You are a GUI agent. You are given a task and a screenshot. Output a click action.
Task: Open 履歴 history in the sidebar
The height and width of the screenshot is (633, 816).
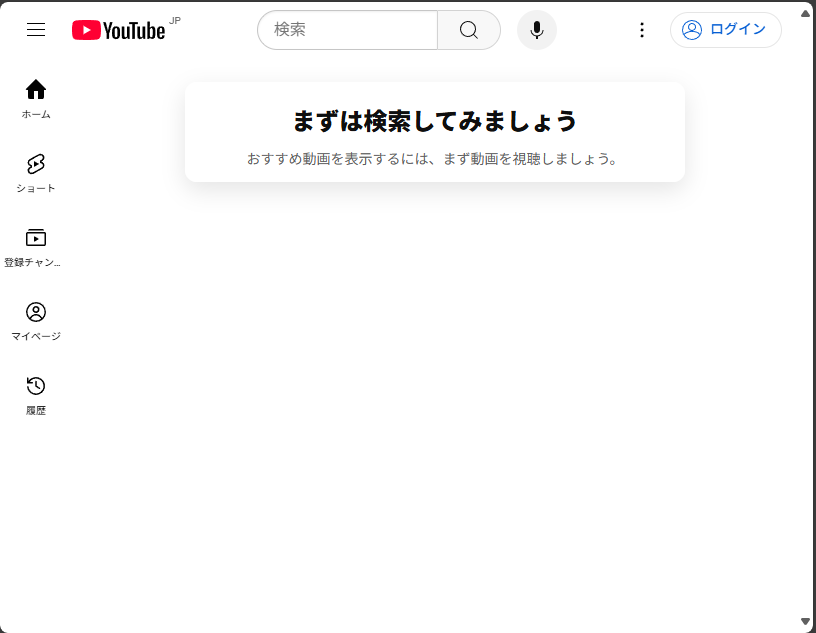click(36, 396)
